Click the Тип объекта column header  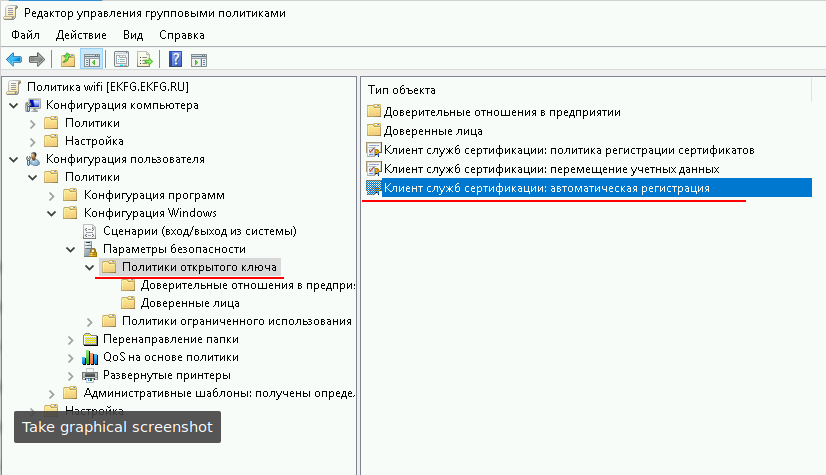coord(401,90)
